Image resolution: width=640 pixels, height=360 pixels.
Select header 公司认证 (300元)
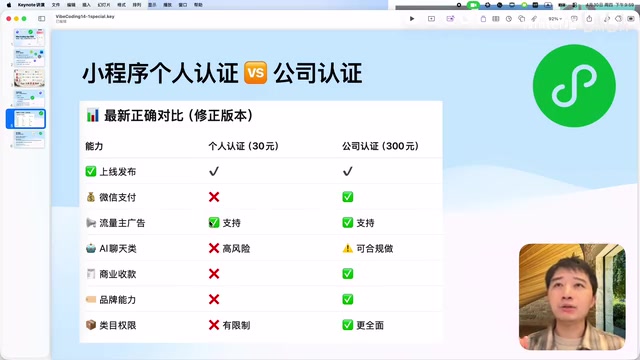coord(380,146)
